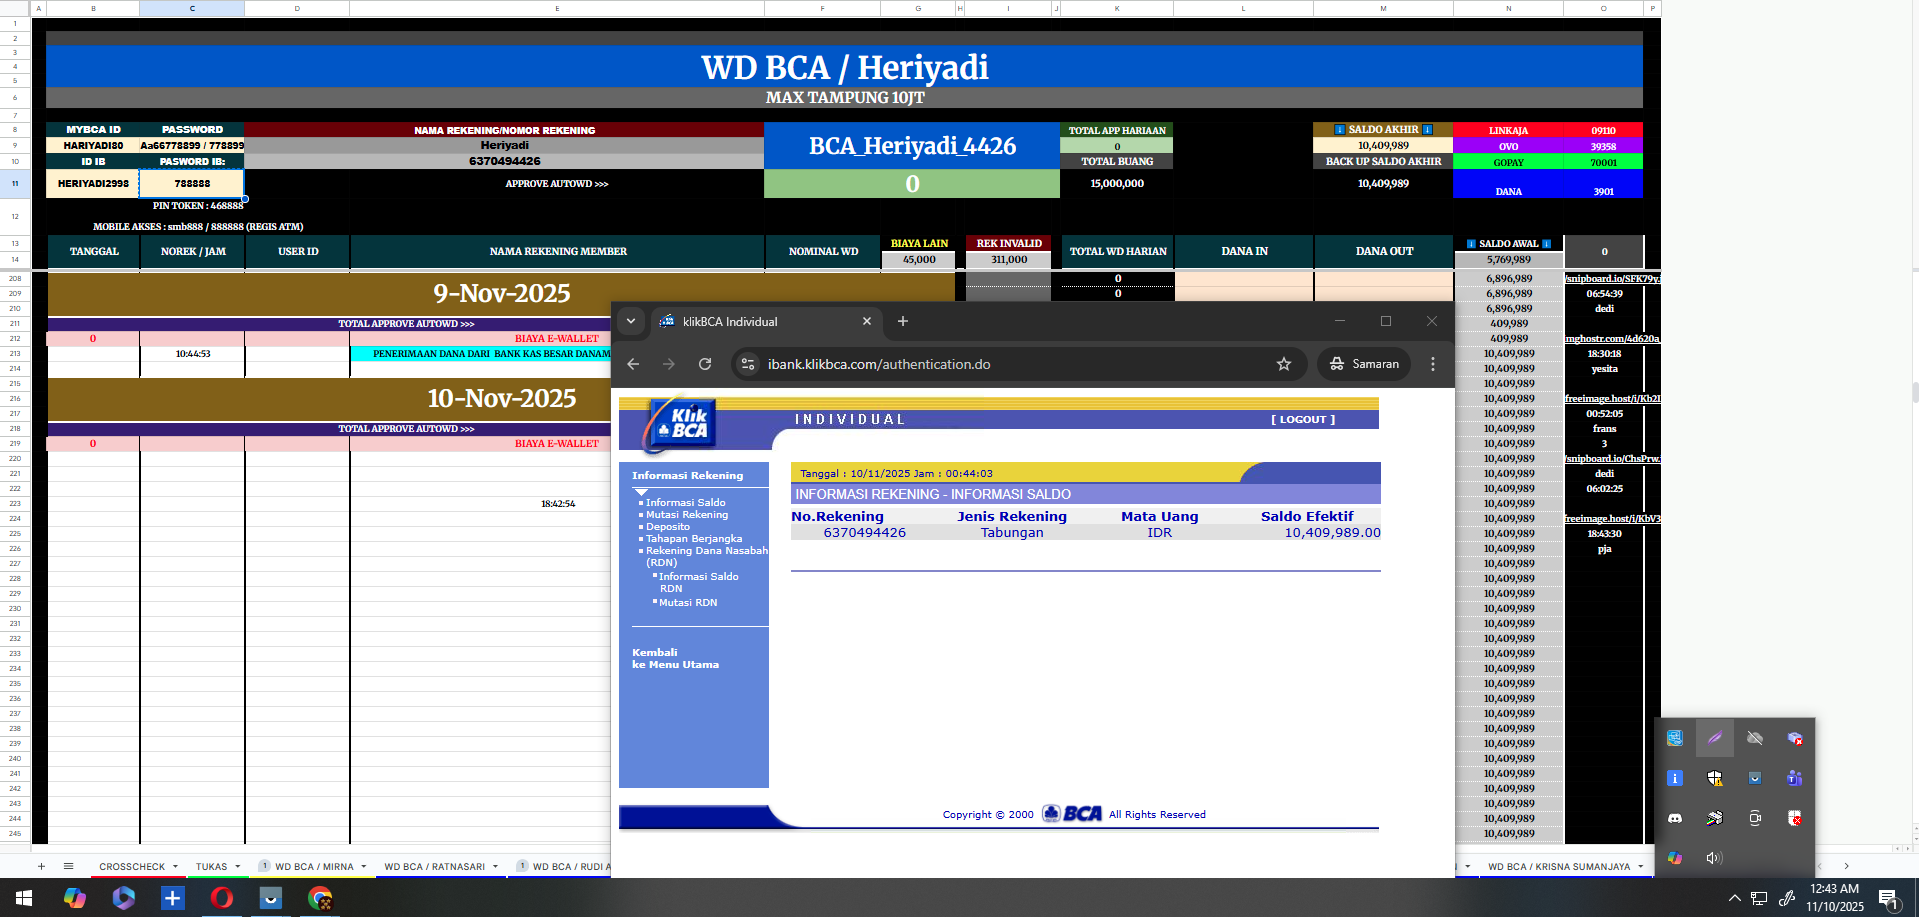The width and height of the screenshot is (1919, 917).
Task: Switch to WD BCA / RATNASARI sheet
Action: [434, 867]
